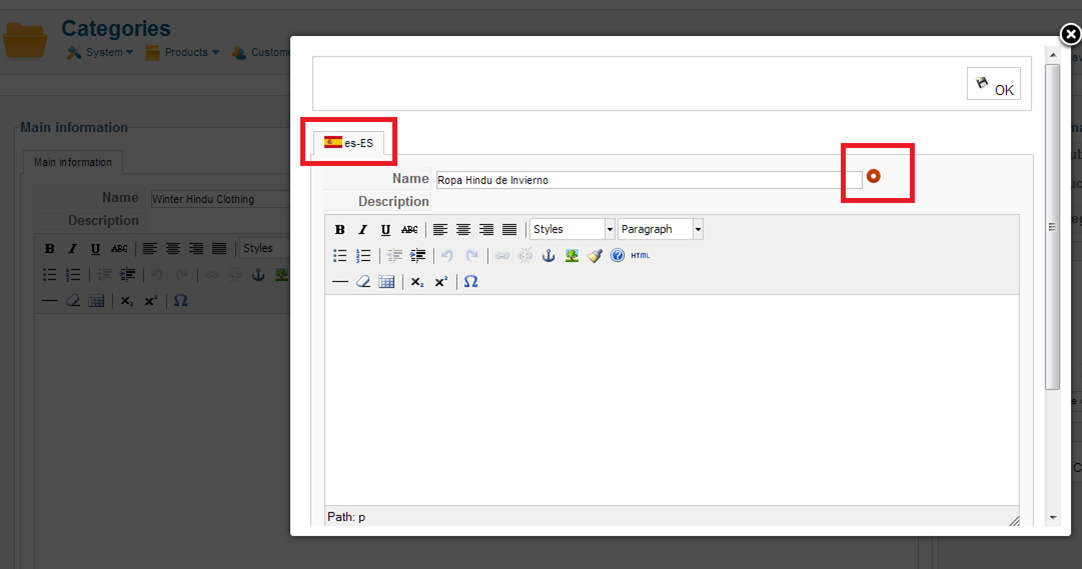
Task: Insert horizontal rule in the dialog editor
Action: 340,282
